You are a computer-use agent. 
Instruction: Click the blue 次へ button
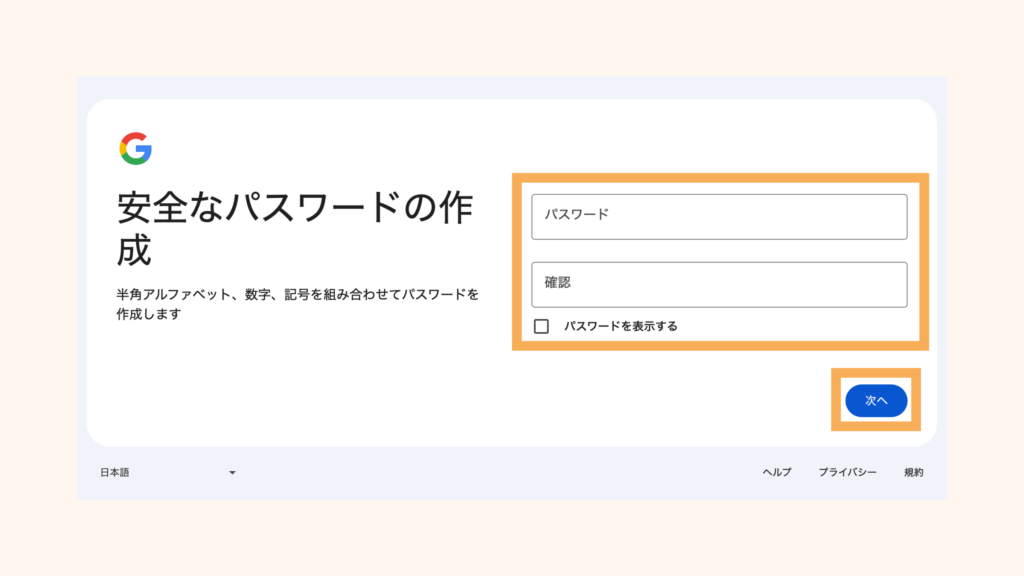pyautogui.click(x=875, y=400)
